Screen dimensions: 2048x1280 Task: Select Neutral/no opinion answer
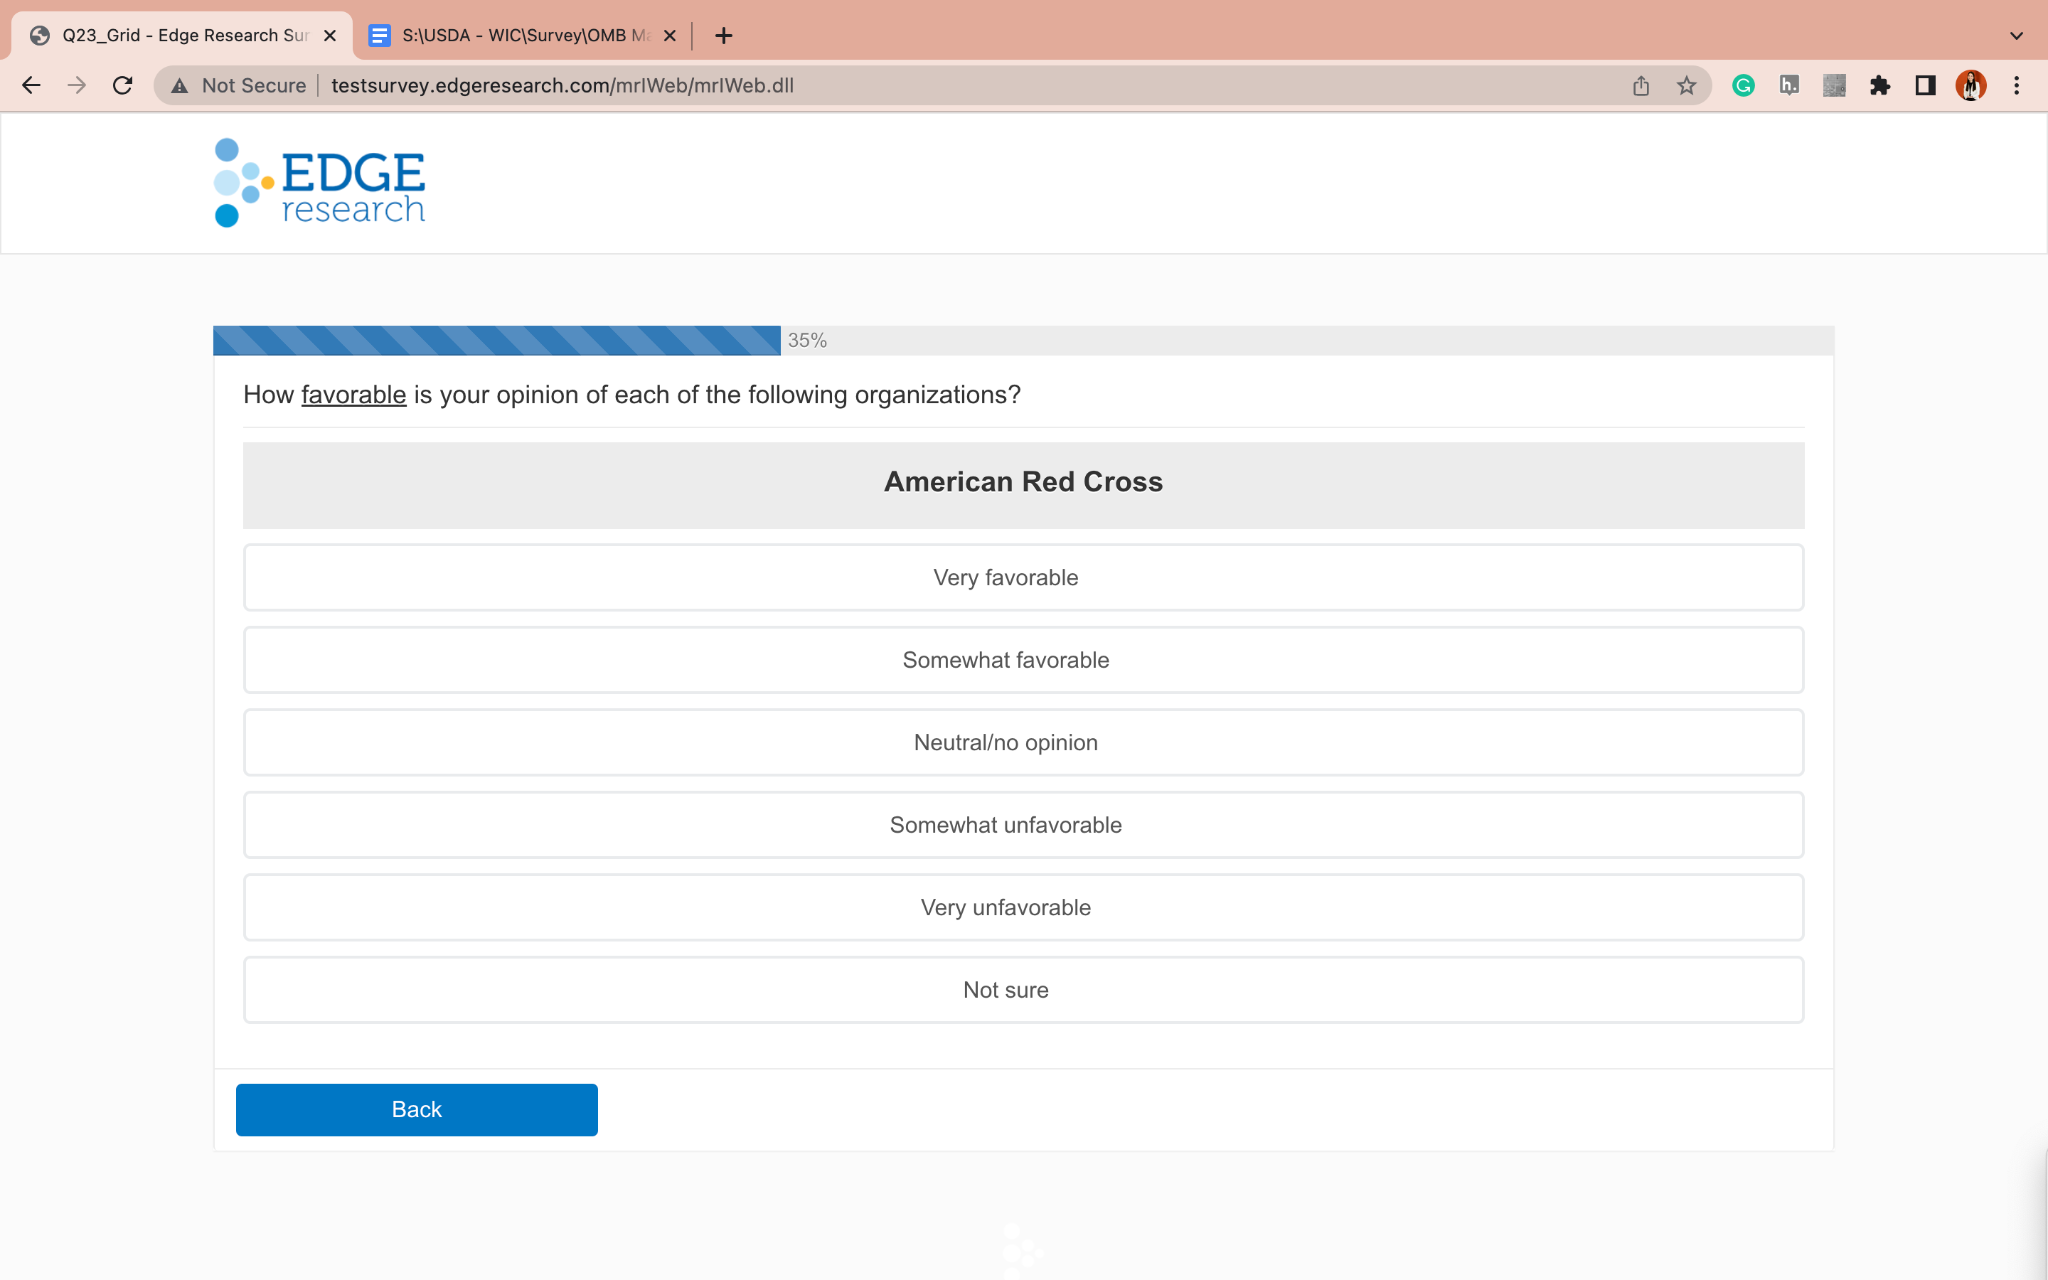point(1023,743)
